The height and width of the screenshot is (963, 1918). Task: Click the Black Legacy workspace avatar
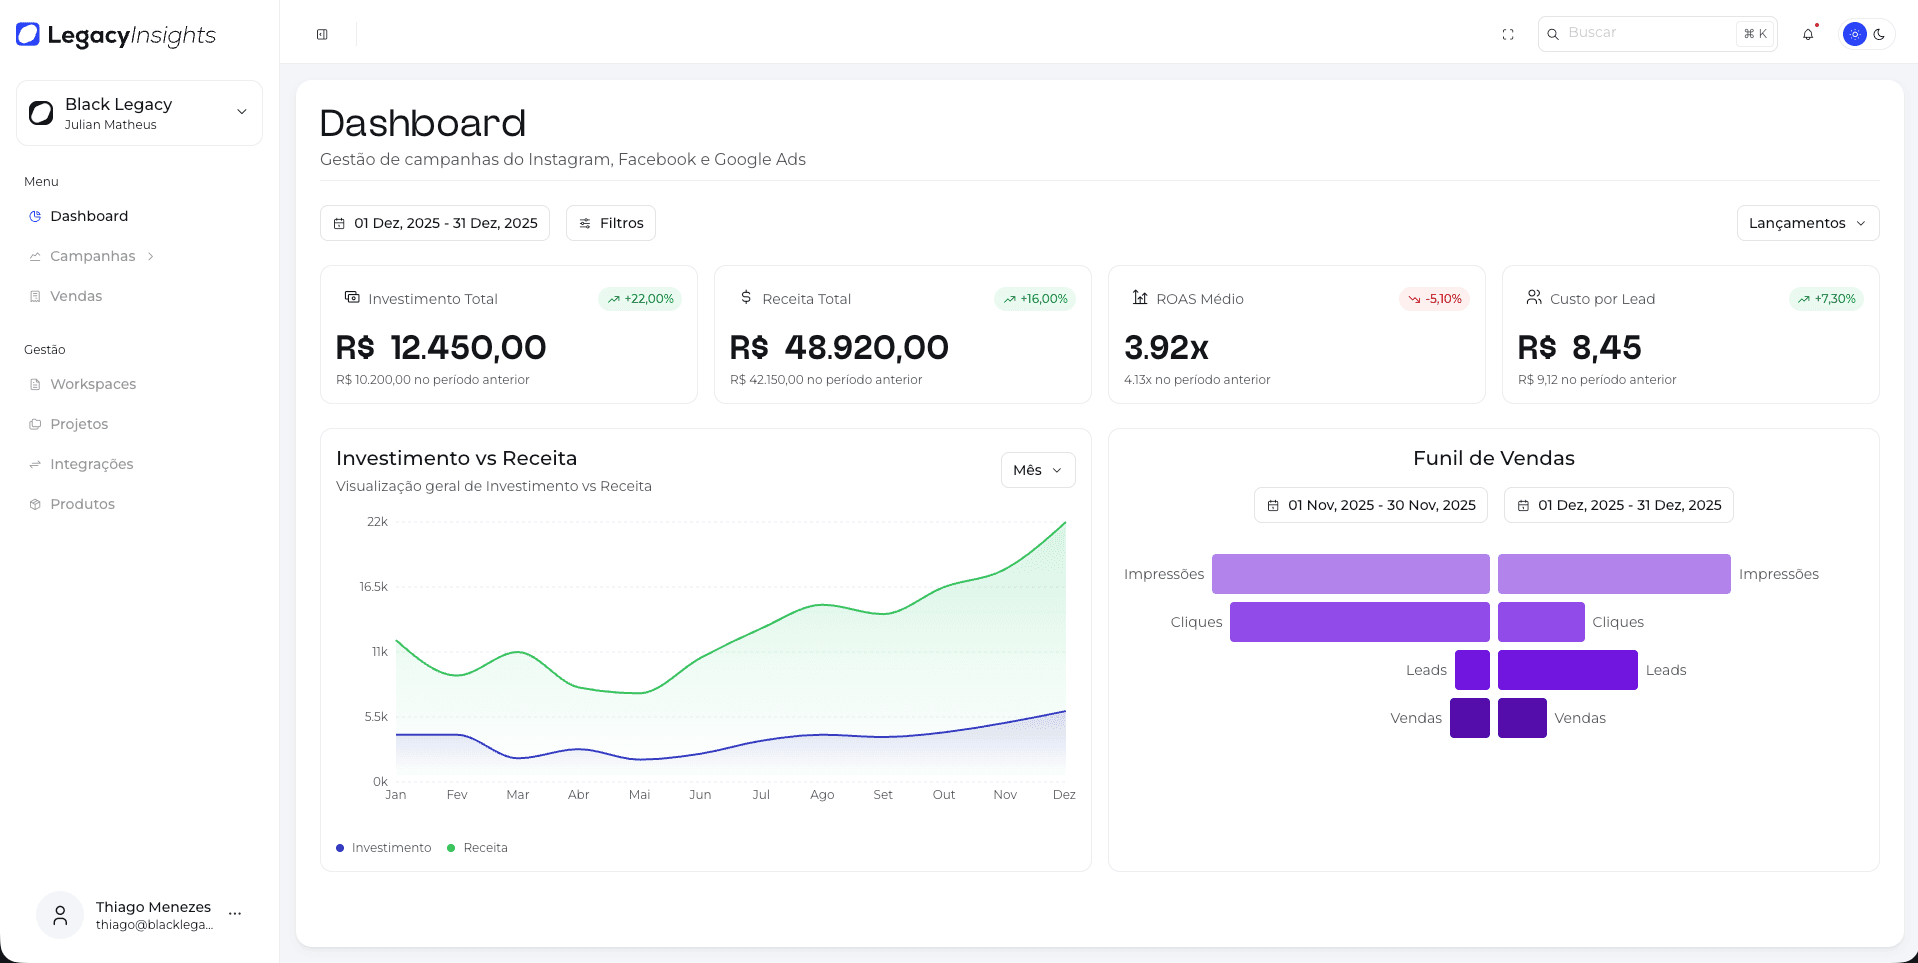pyautogui.click(x=41, y=112)
